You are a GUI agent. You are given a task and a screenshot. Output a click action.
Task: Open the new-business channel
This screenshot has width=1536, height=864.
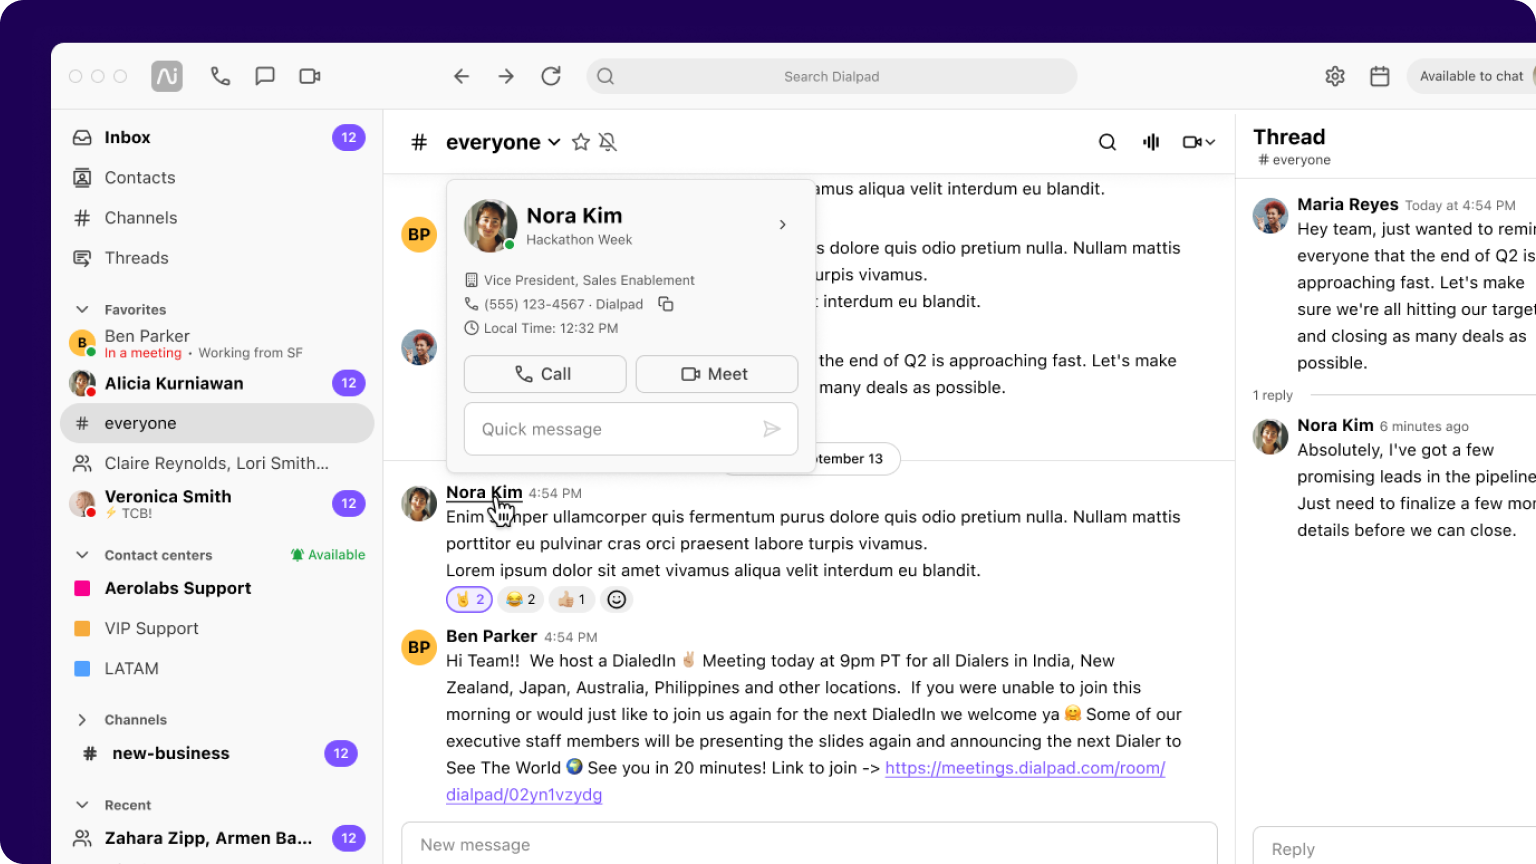(217, 753)
